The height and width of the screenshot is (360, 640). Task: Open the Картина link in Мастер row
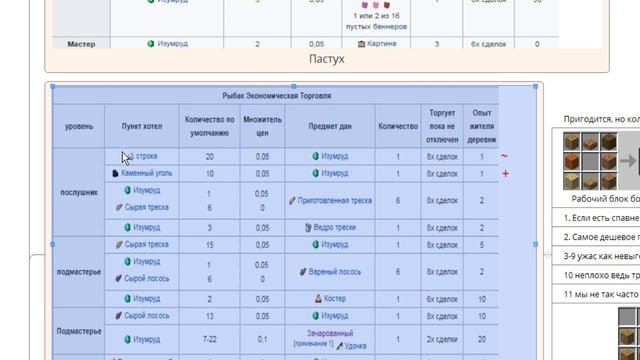382,44
